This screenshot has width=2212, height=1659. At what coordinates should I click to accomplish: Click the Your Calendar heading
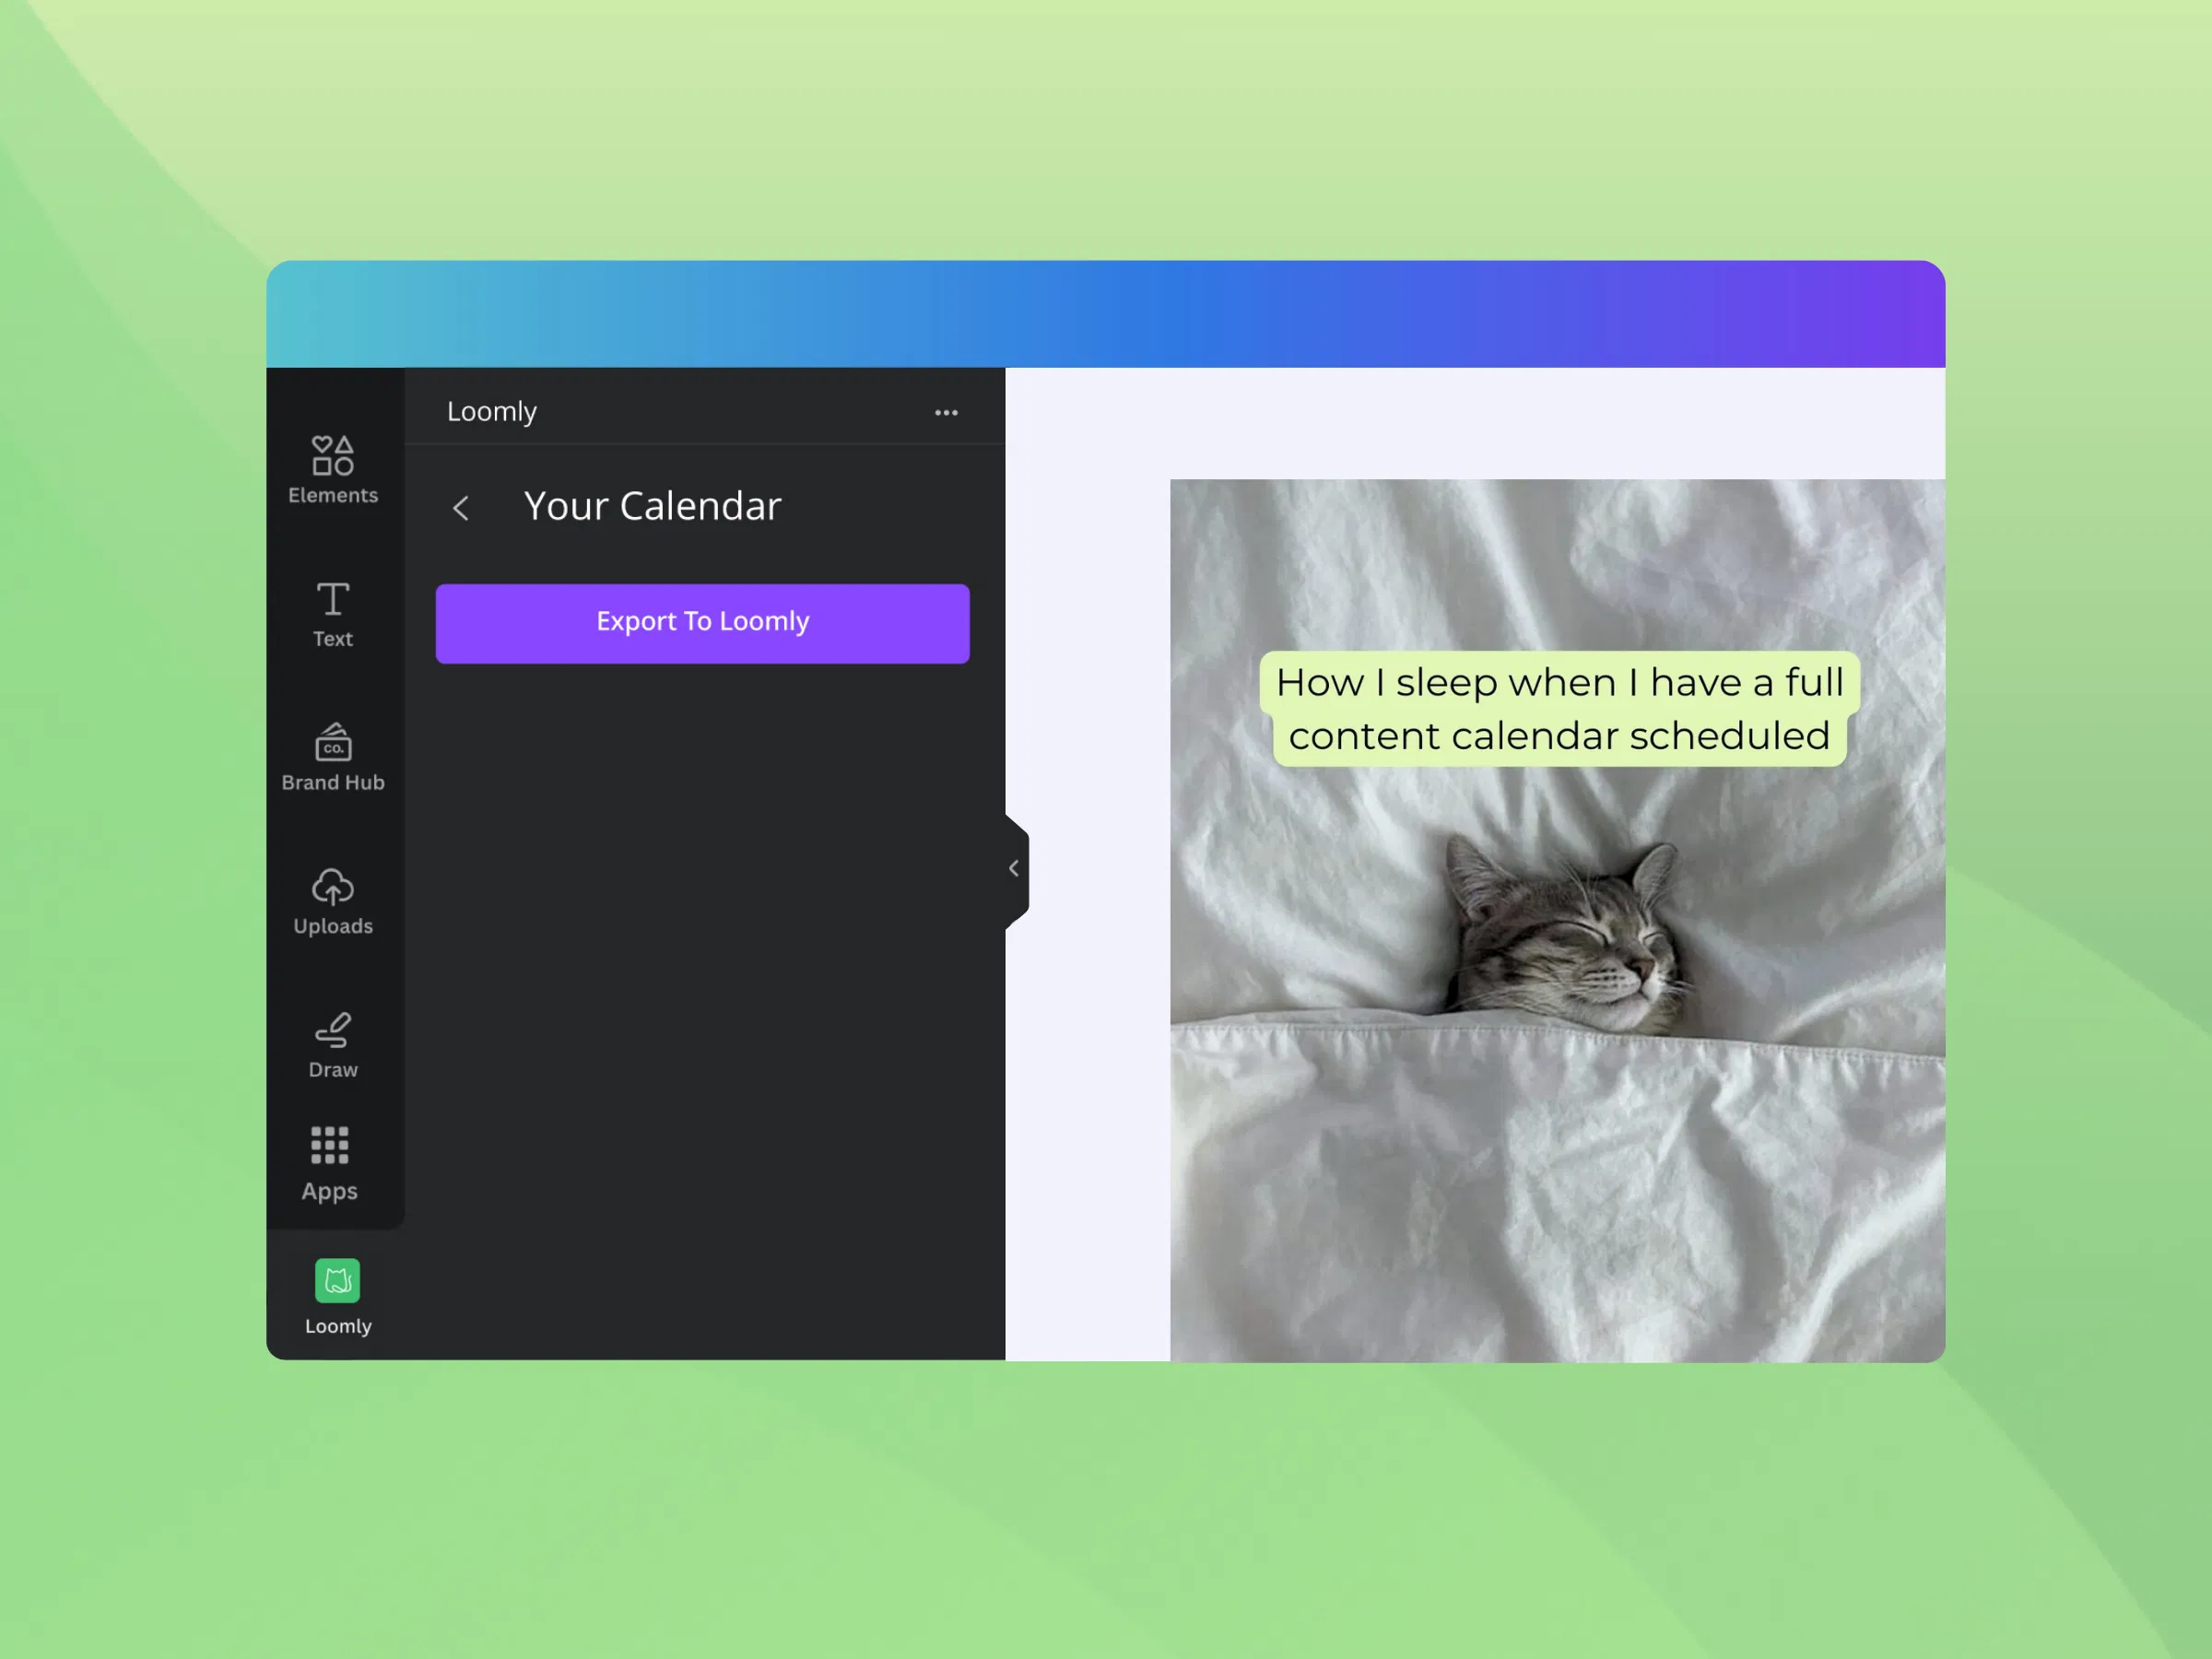point(652,506)
